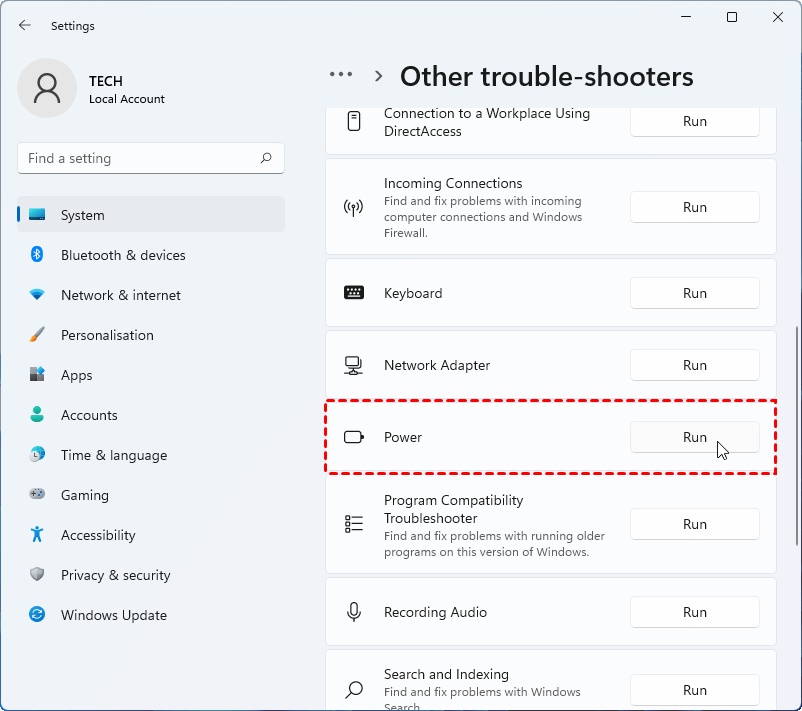The height and width of the screenshot is (711, 802).
Task: Open Windows Update from sidebar
Action: pos(113,615)
